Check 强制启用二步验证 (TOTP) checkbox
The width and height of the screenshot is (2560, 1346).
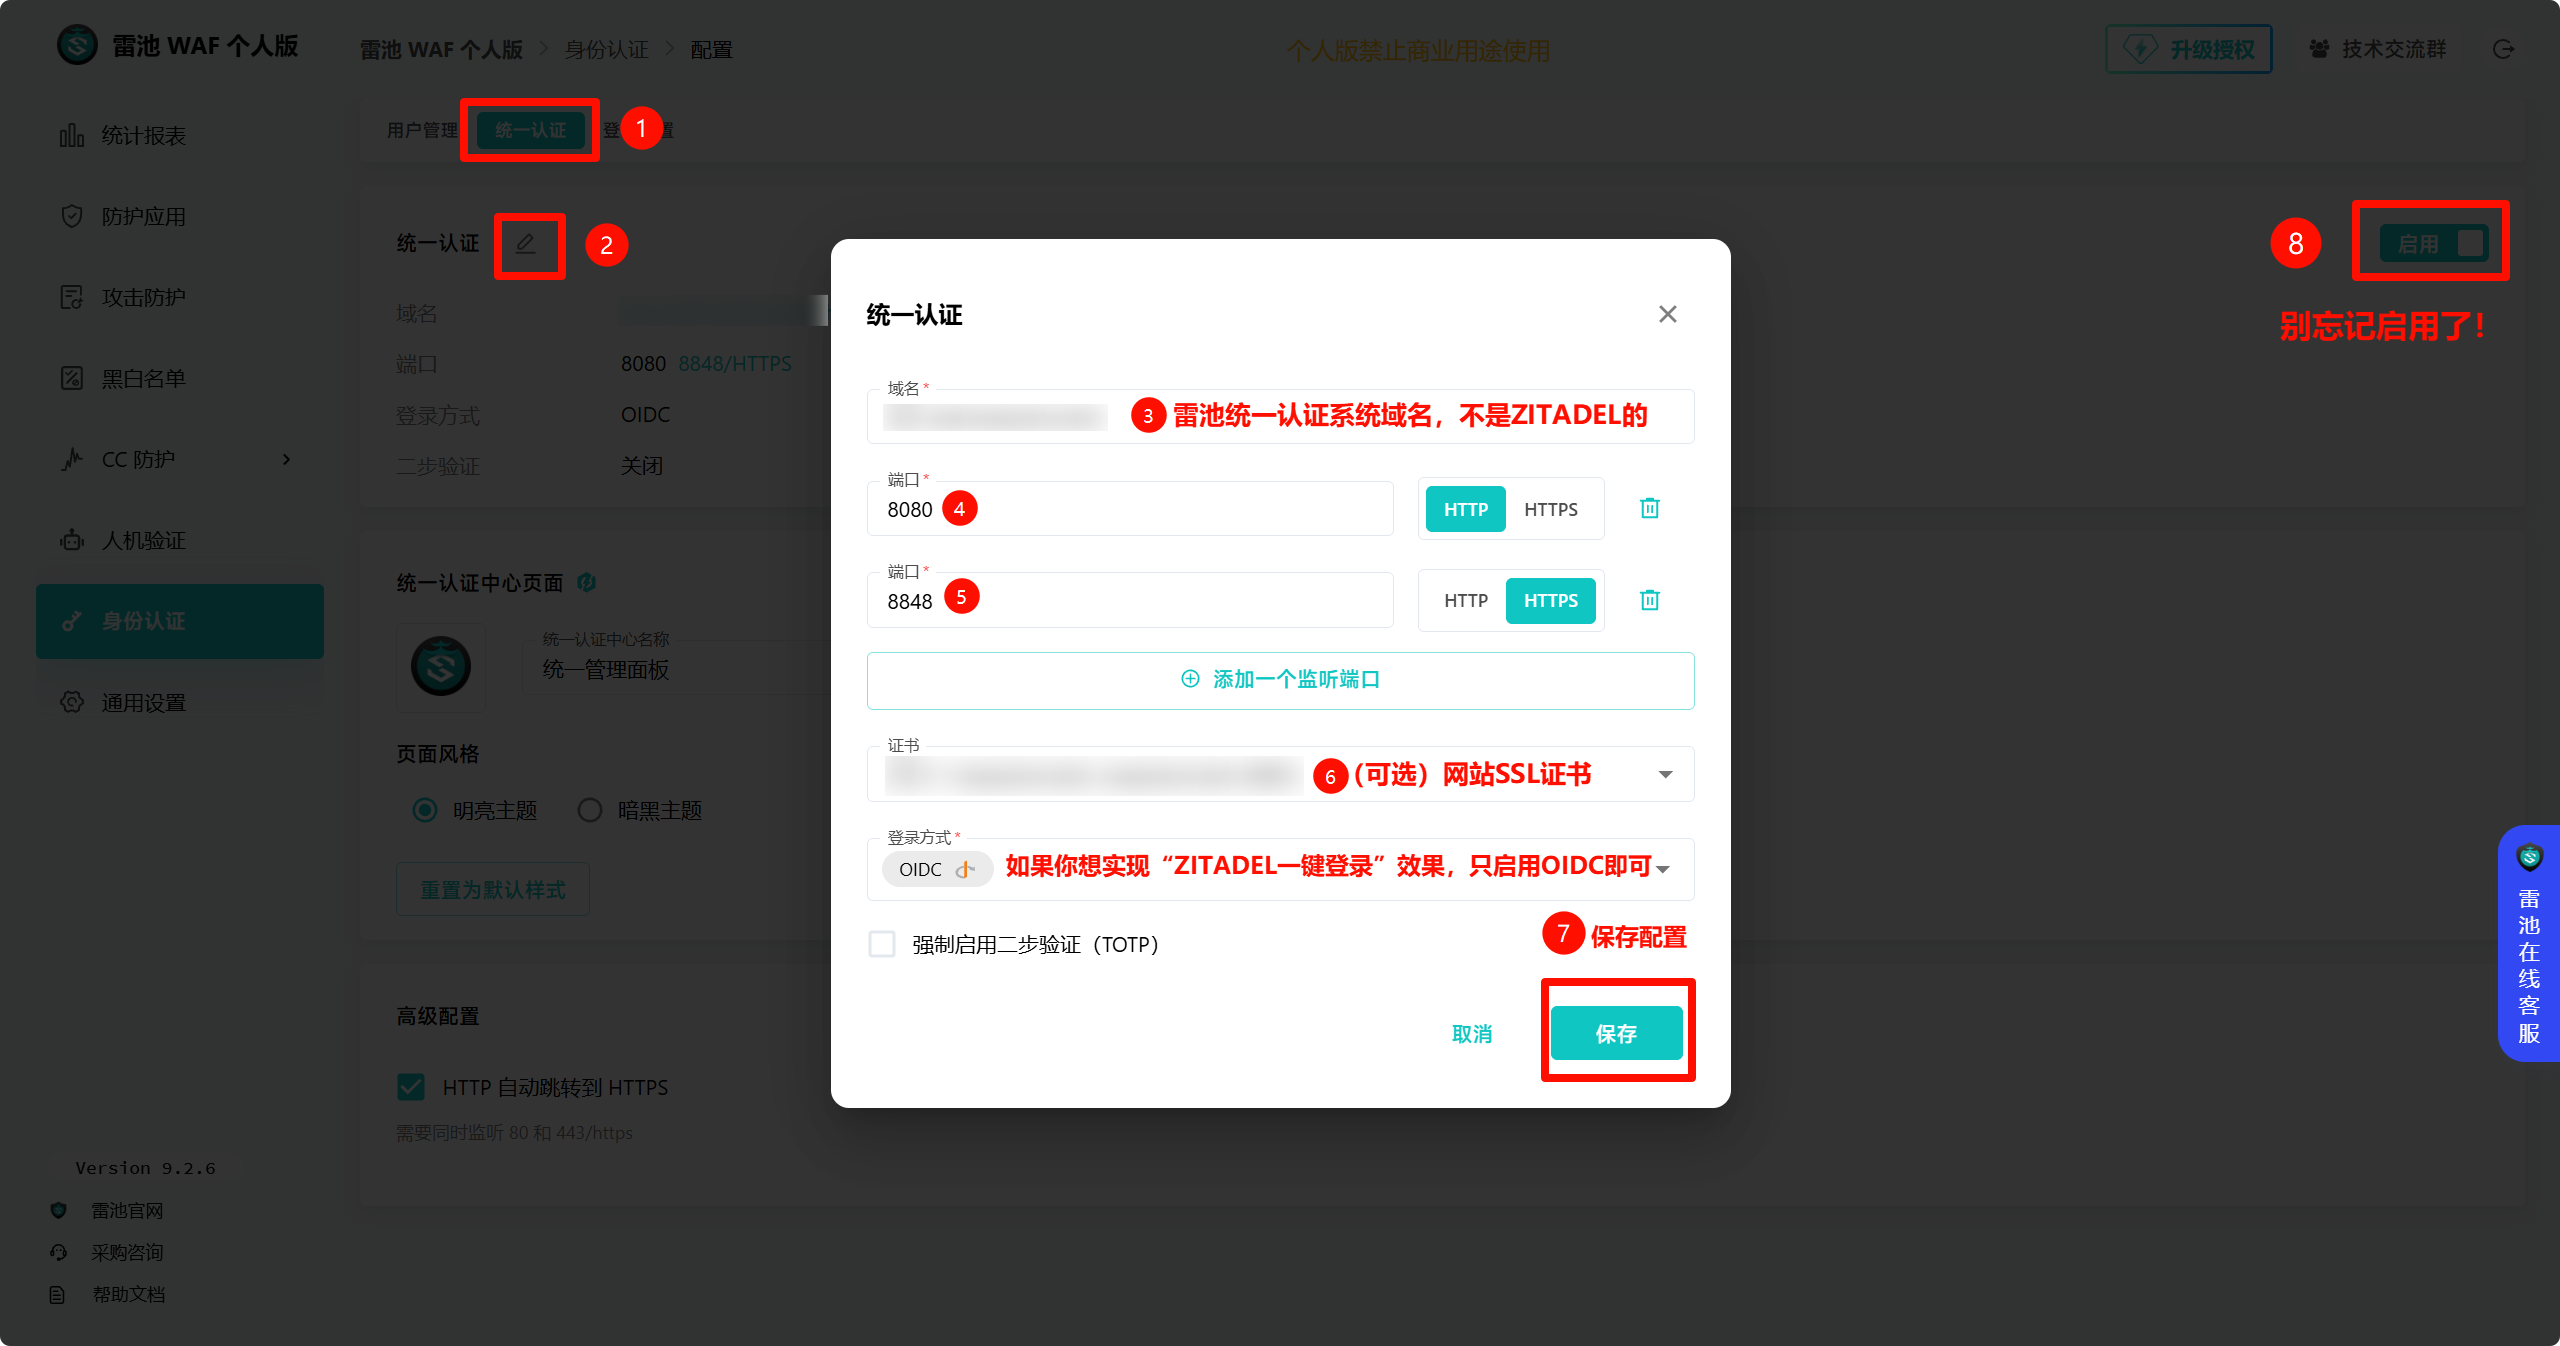click(x=882, y=944)
